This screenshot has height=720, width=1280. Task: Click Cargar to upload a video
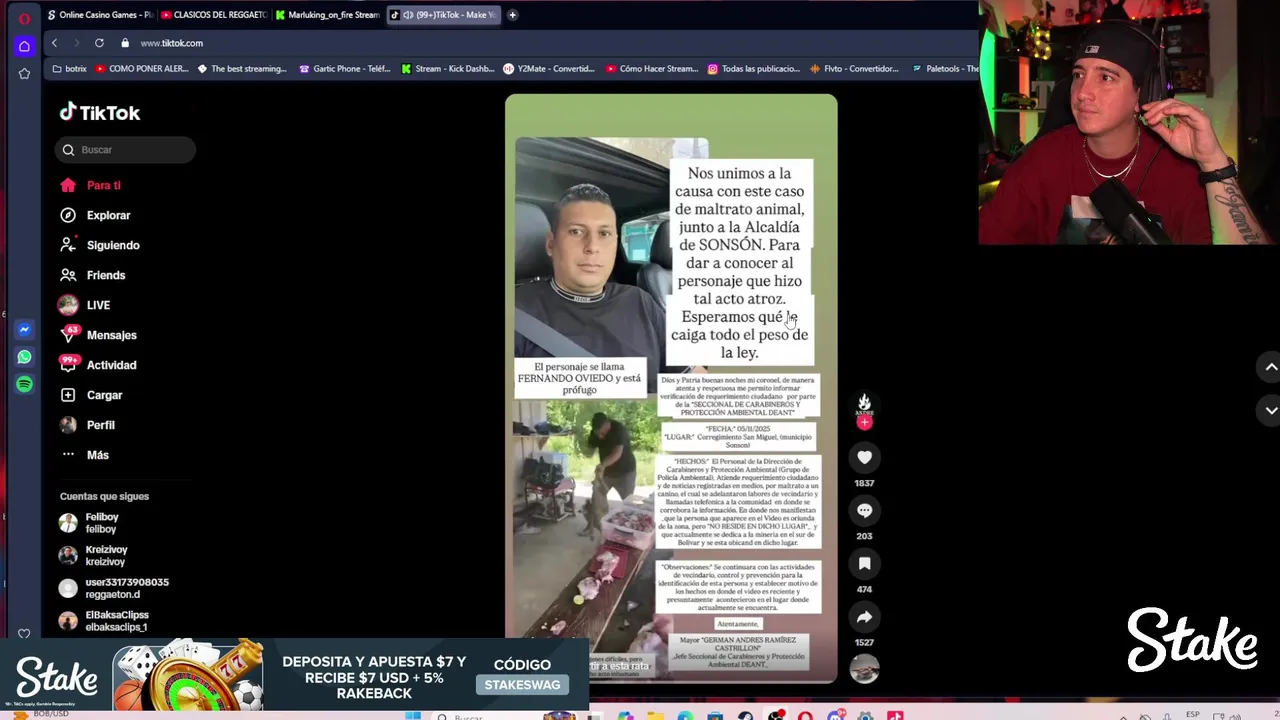click(90, 395)
